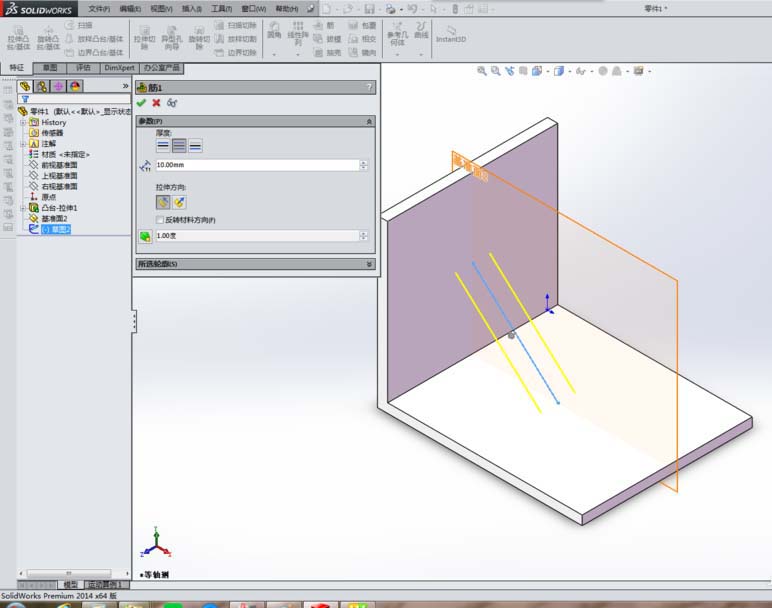772x608 pixels.
Task: Open the 帮助(H) help menu
Action: tap(287, 9)
